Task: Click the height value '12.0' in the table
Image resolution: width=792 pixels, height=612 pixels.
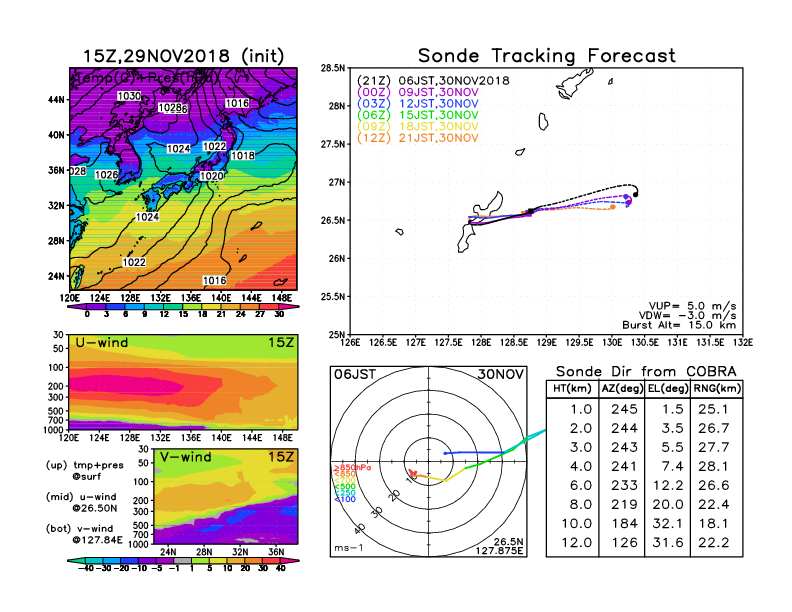Action: (x=576, y=543)
